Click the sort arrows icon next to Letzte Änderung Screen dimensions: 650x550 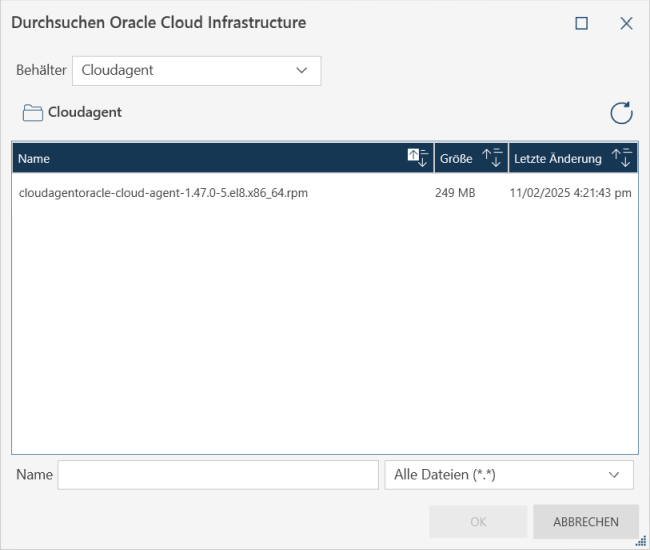click(x=621, y=158)
